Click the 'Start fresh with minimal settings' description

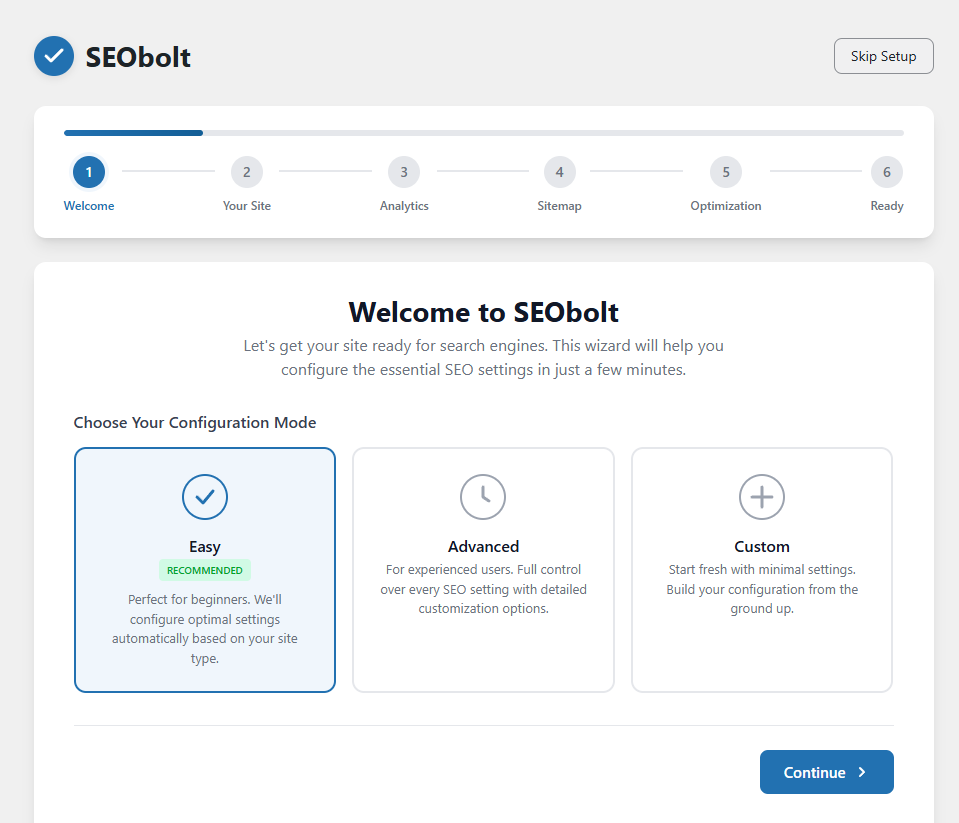(x=761, y=589)
